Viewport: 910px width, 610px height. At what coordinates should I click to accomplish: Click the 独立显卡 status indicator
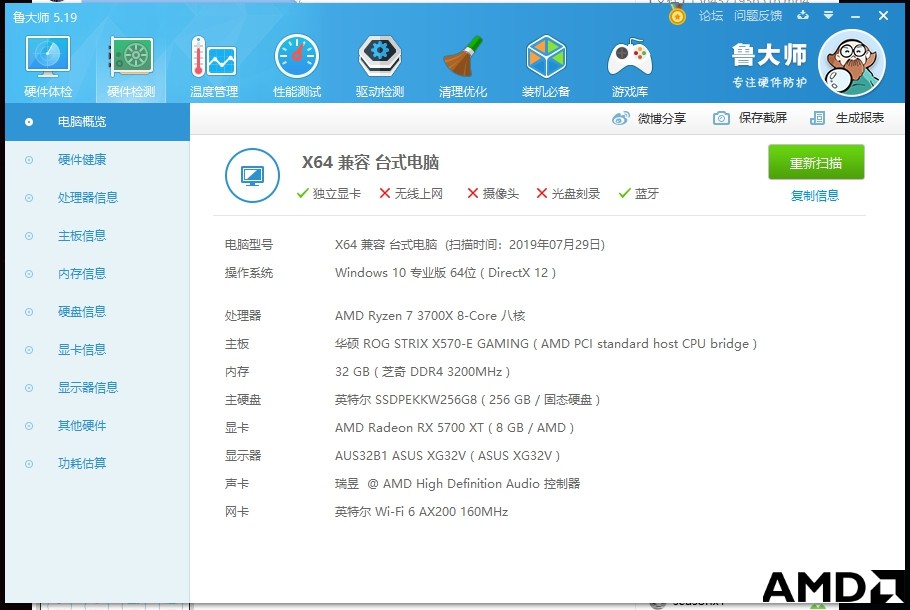[328, 193]
